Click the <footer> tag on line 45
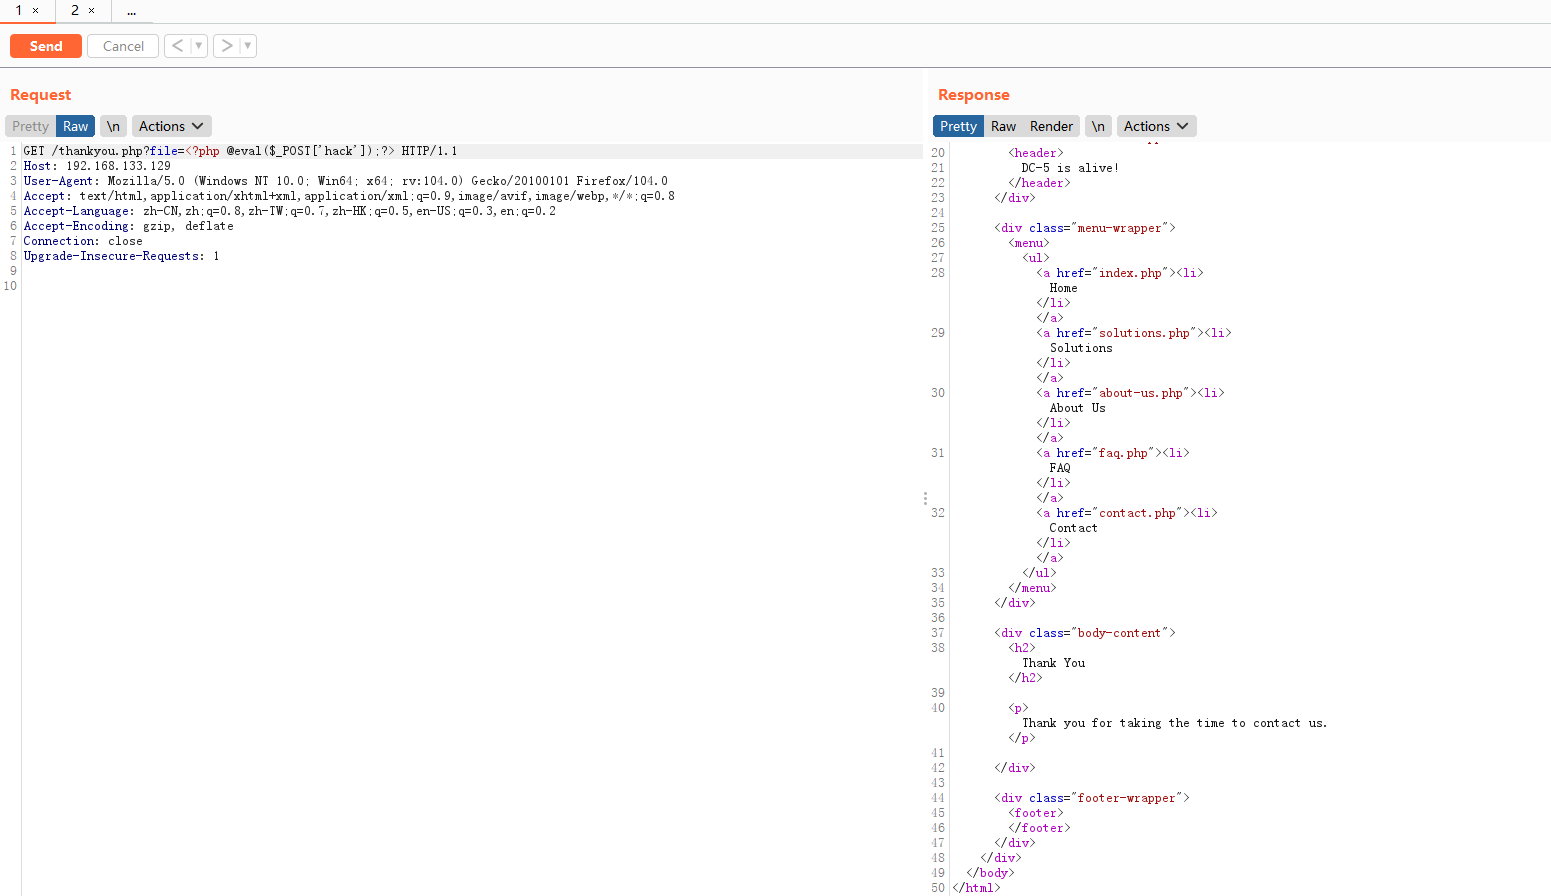 point(1036,813)
